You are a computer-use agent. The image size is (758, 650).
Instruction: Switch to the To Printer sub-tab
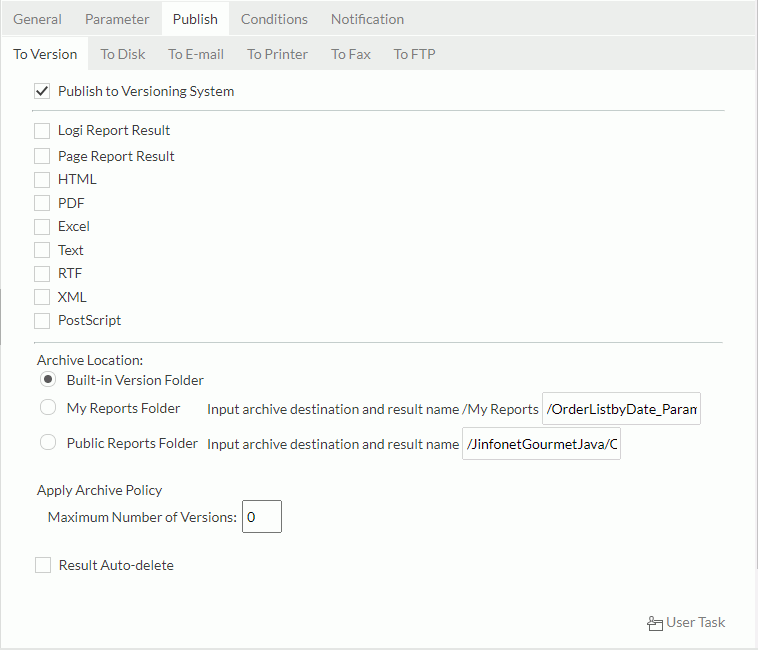coord(277,54)
